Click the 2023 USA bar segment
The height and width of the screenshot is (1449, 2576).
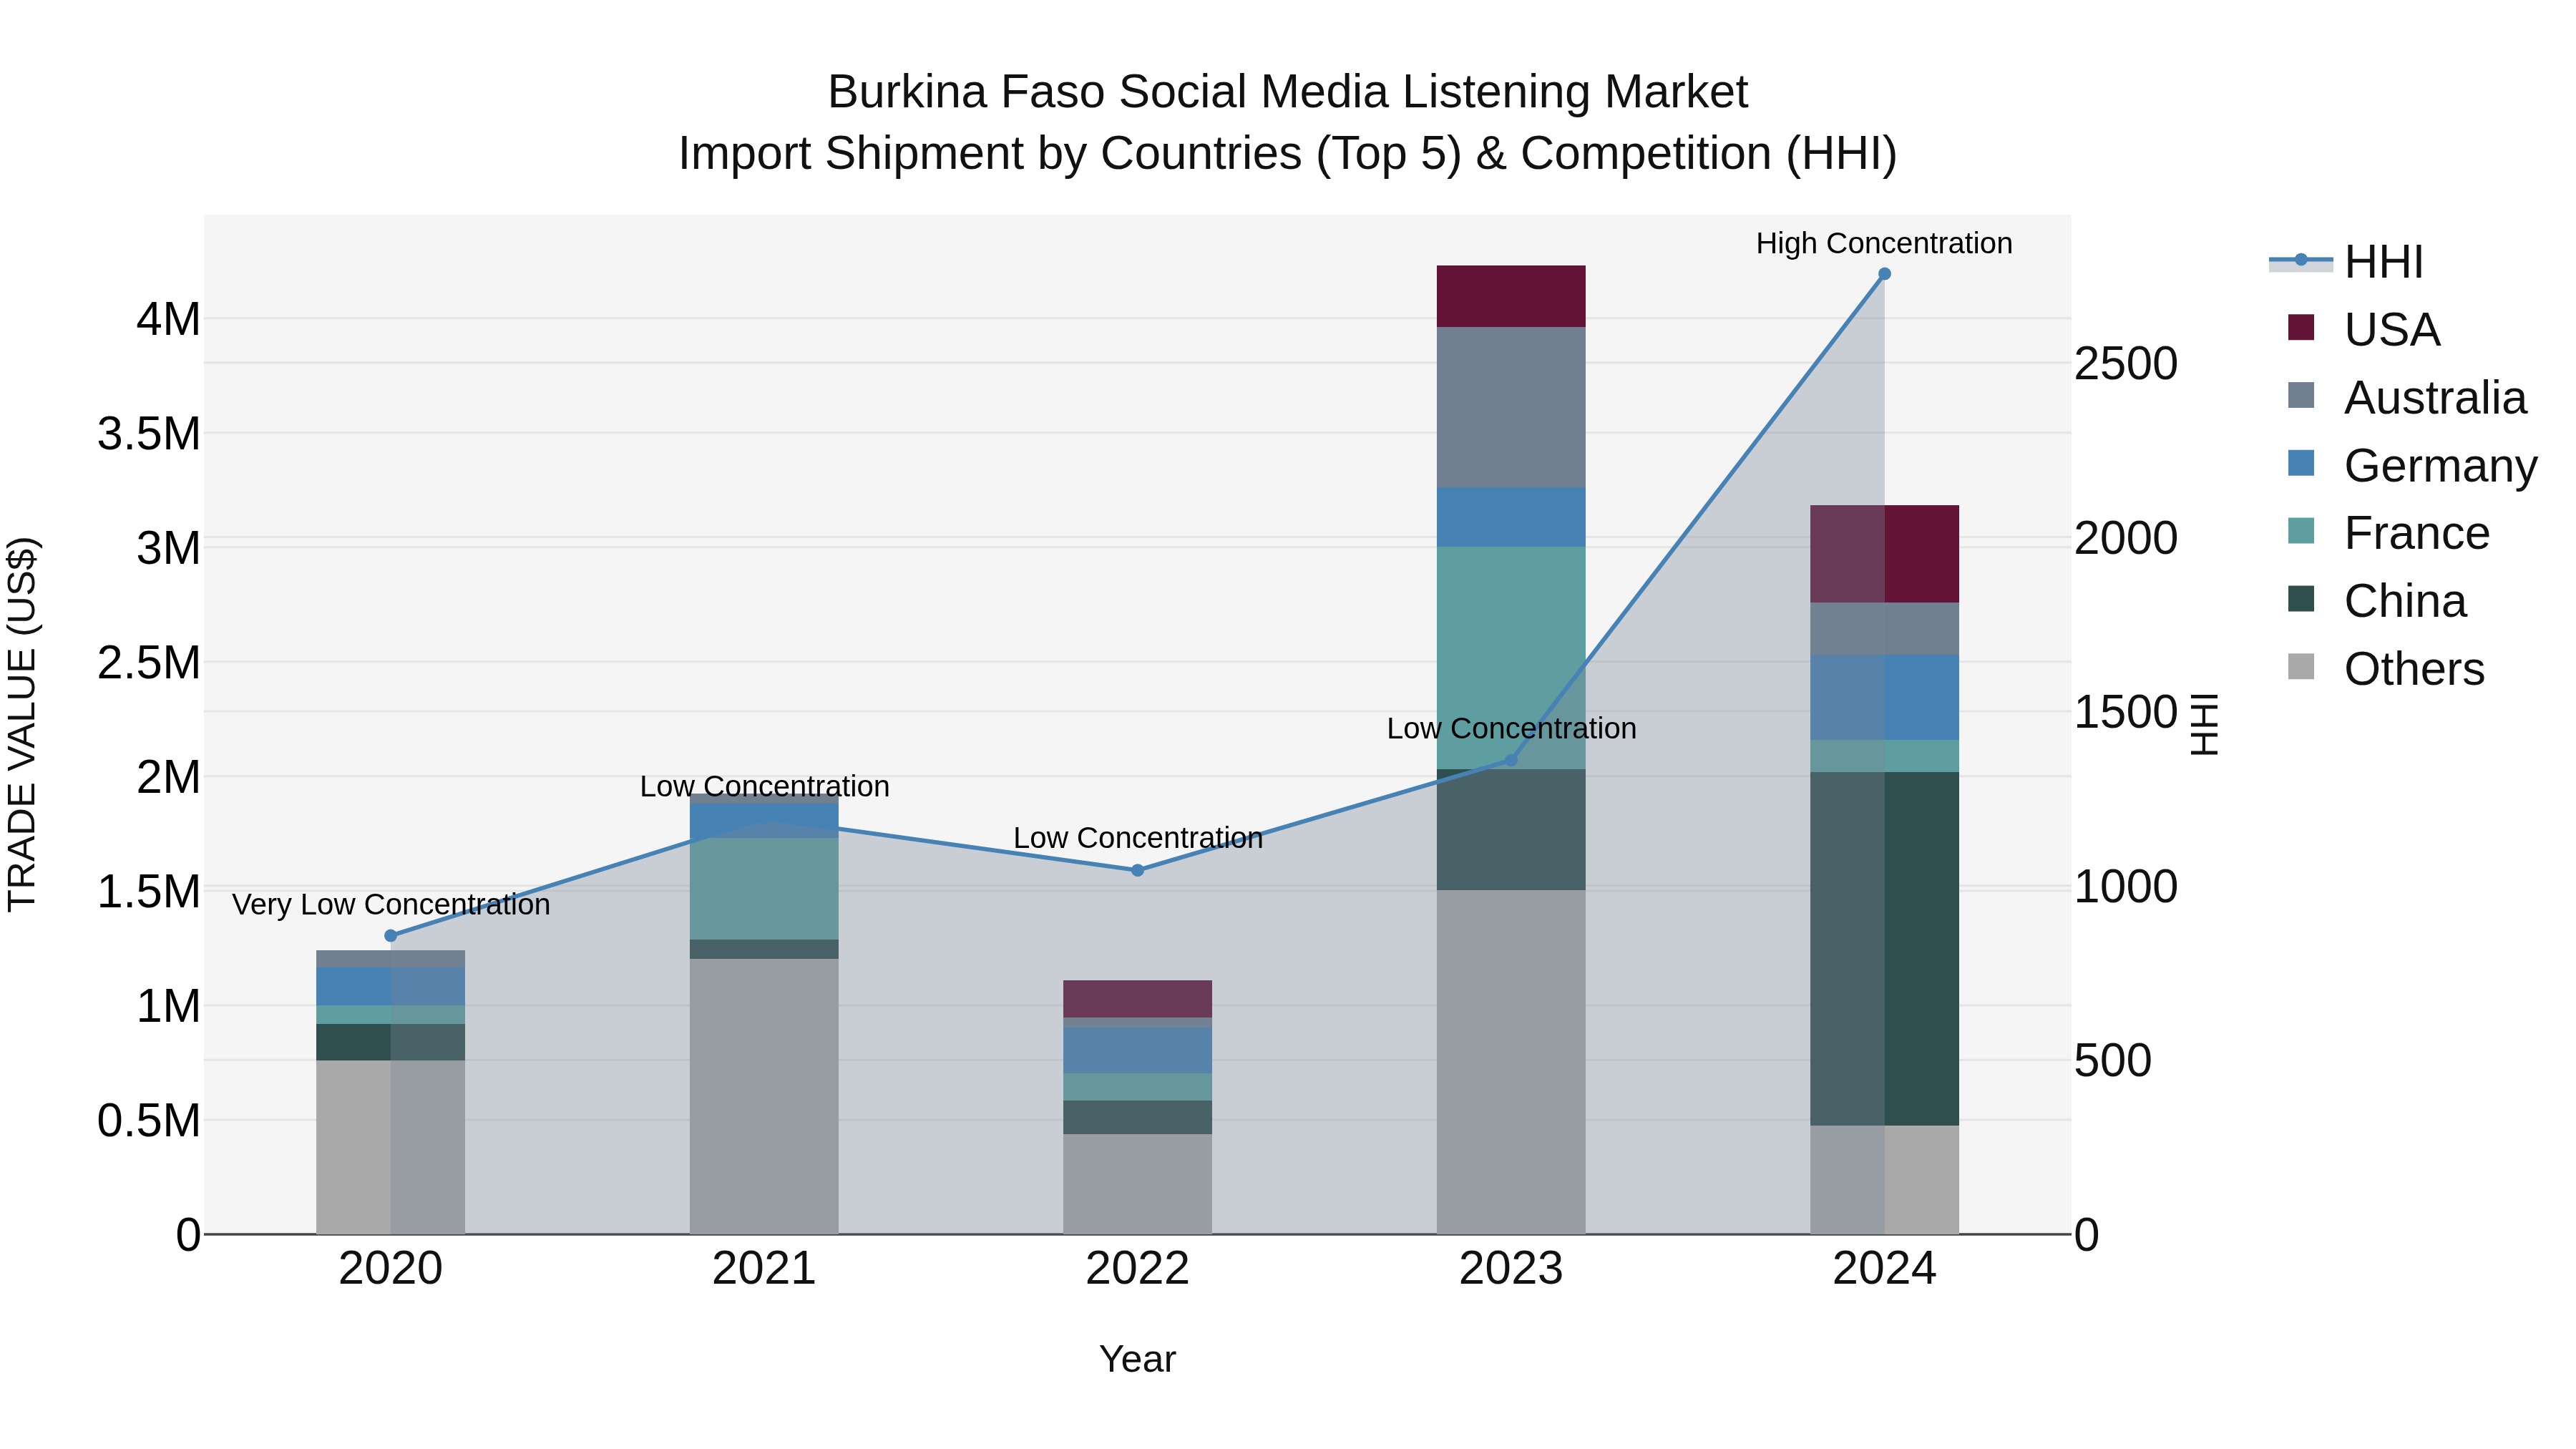click(1511, 297)
